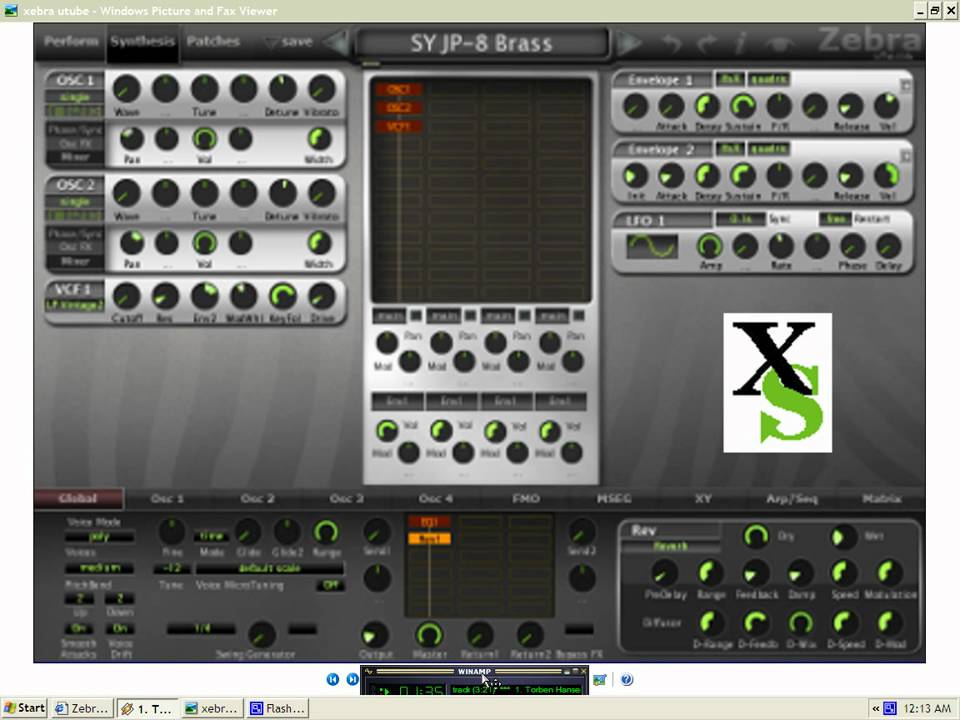Open the blue Help question-mark icon
The width and height of the screenshot is (960, 720).
[x=627, y=679]
